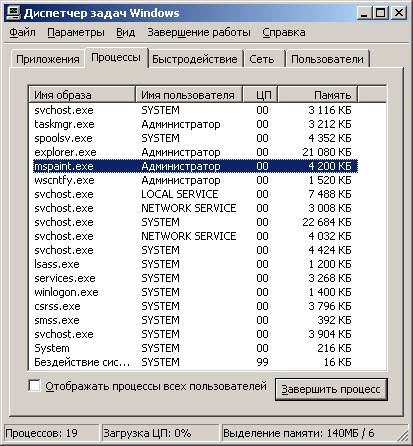This screenshot has width=413, height=446.
Task: Select svchost.exe using 3 008 КБ
Action: 196,208
